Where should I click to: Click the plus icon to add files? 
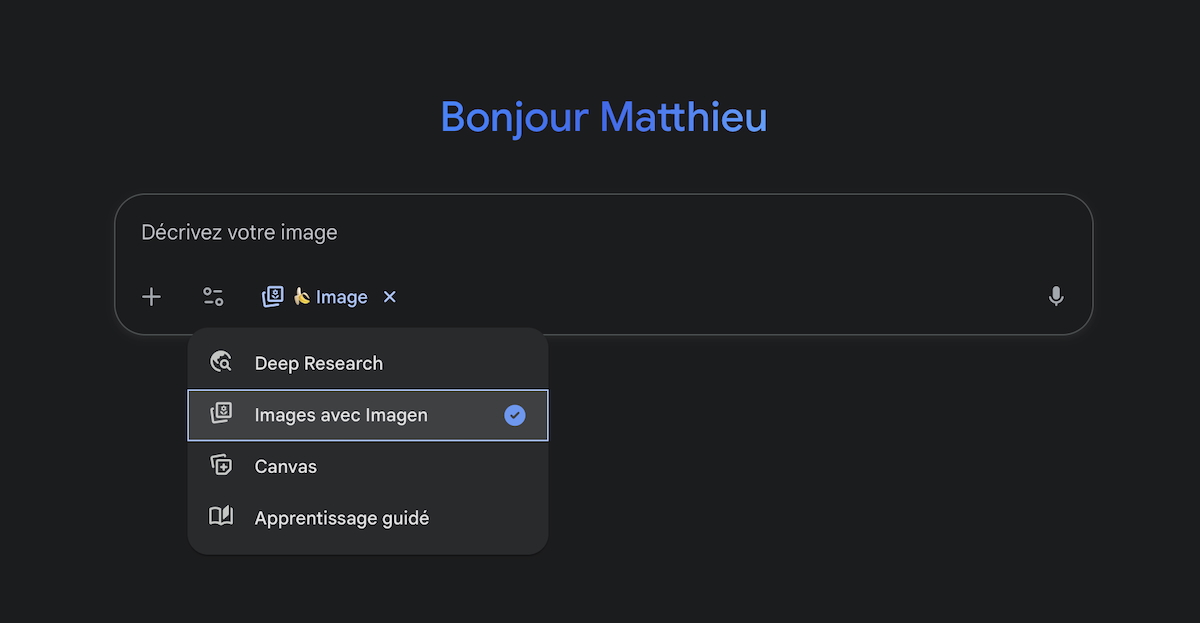tap(151, 297)
